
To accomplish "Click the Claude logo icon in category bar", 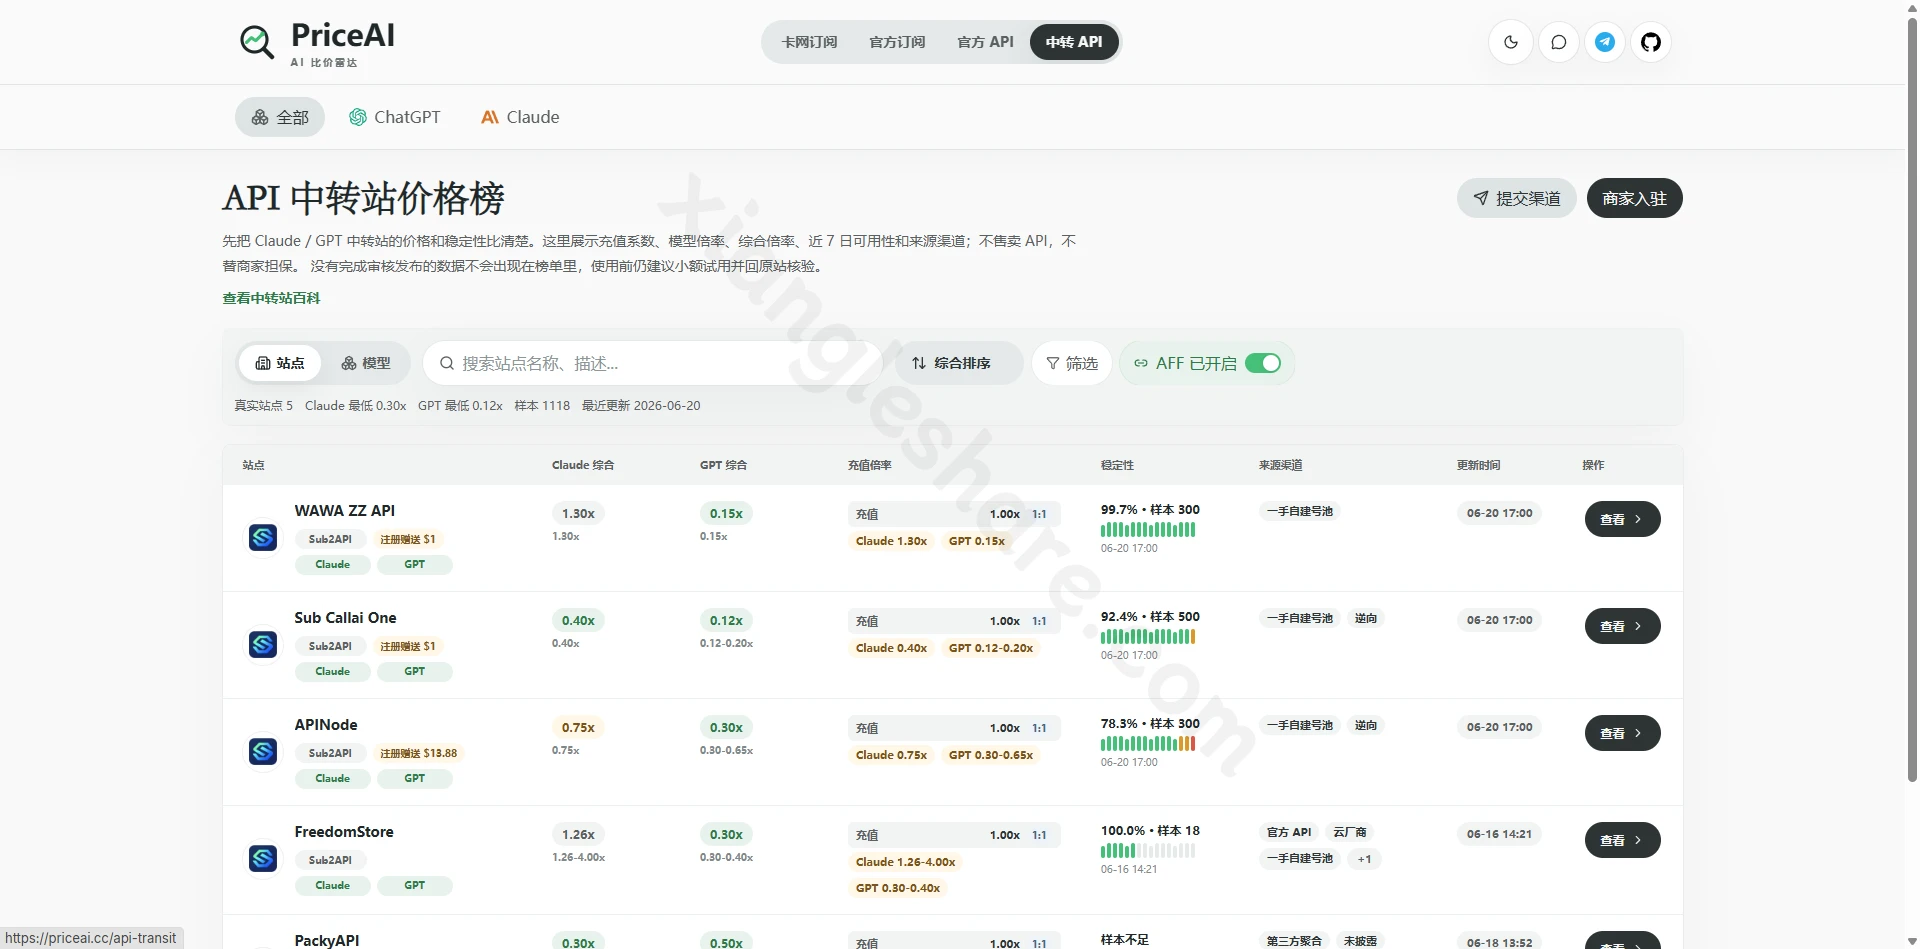I will point(490,117).
